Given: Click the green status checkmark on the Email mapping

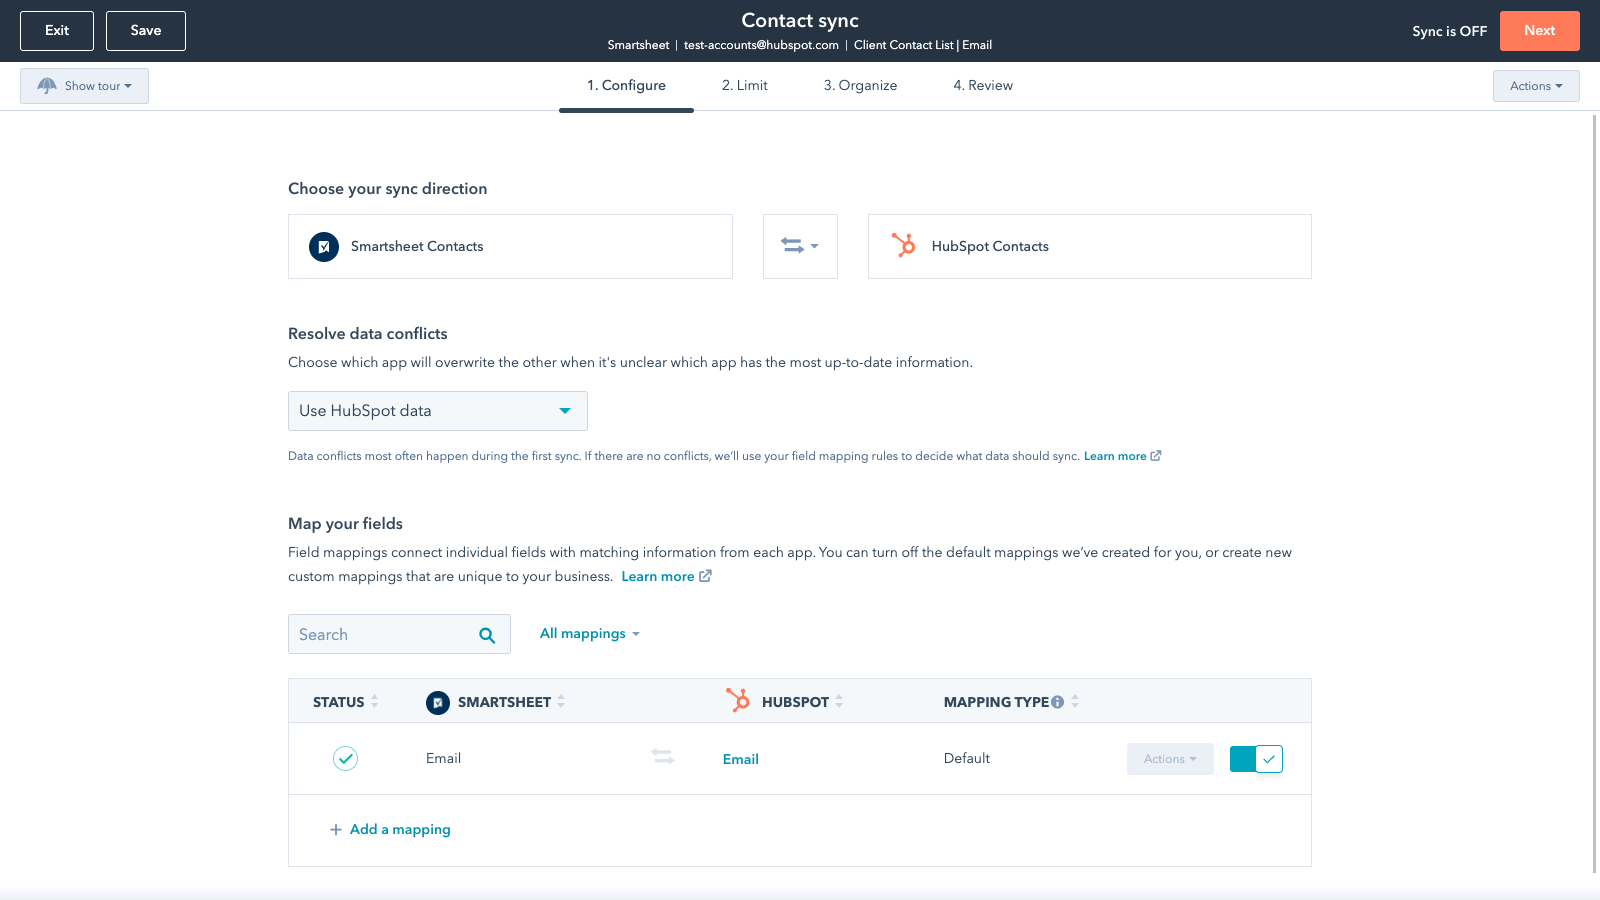Looking at the screenshot, I should [x=344, y=759].
